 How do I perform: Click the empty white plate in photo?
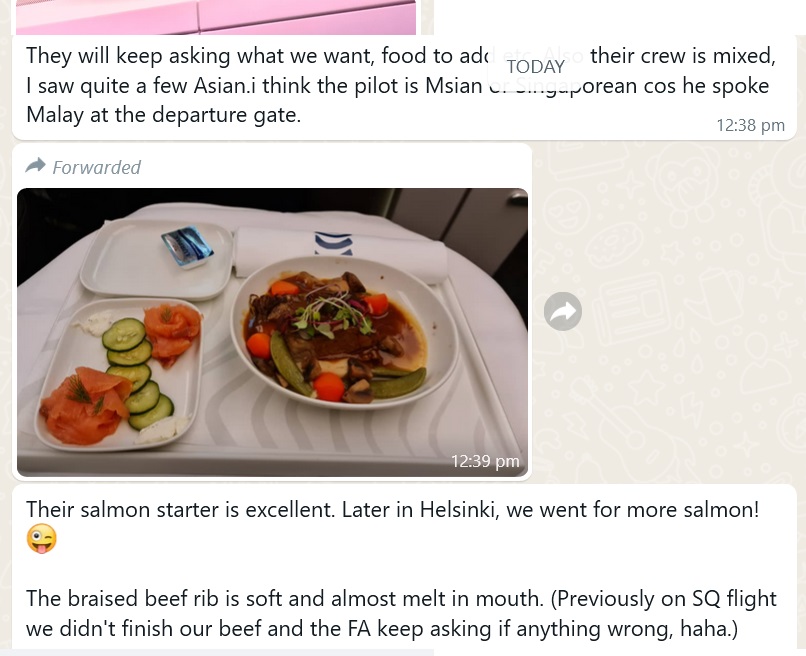pos(156,260)
